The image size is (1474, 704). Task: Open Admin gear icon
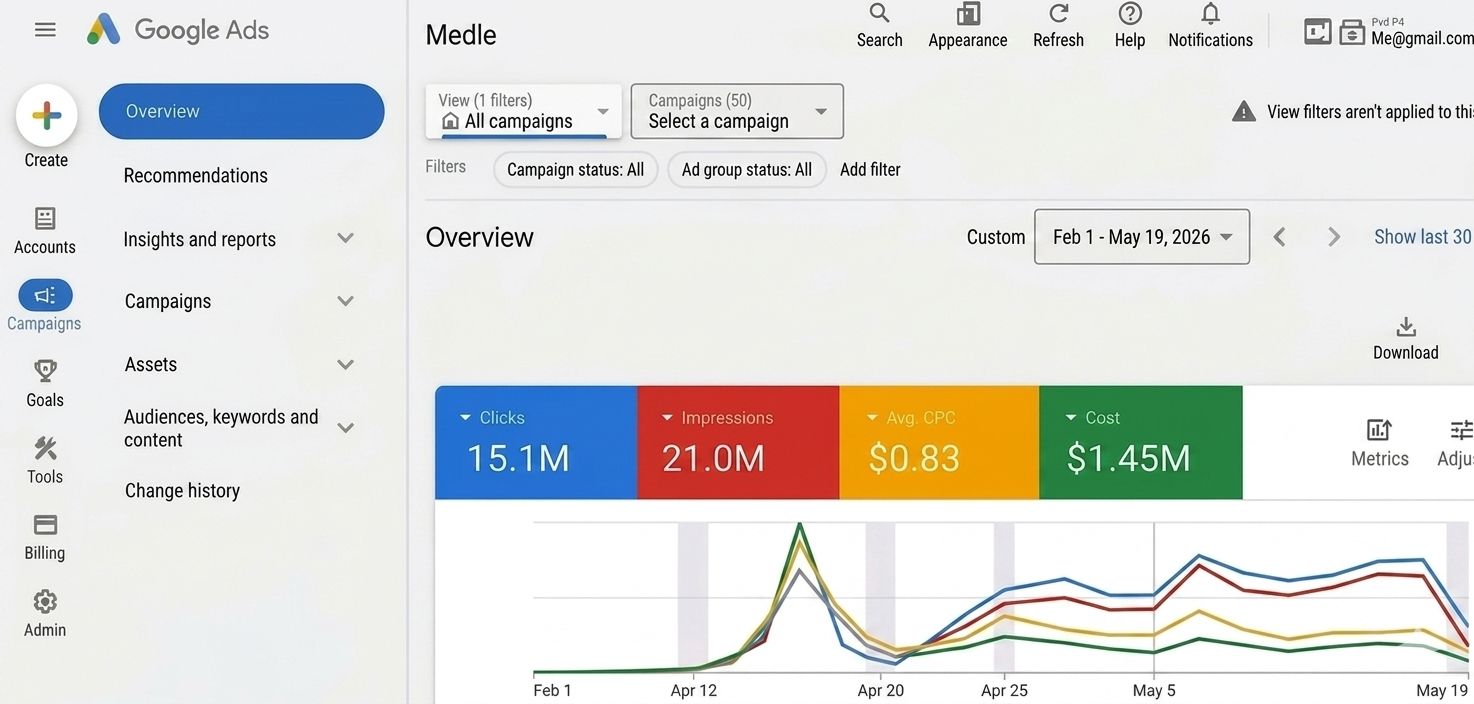pos(45,601)
